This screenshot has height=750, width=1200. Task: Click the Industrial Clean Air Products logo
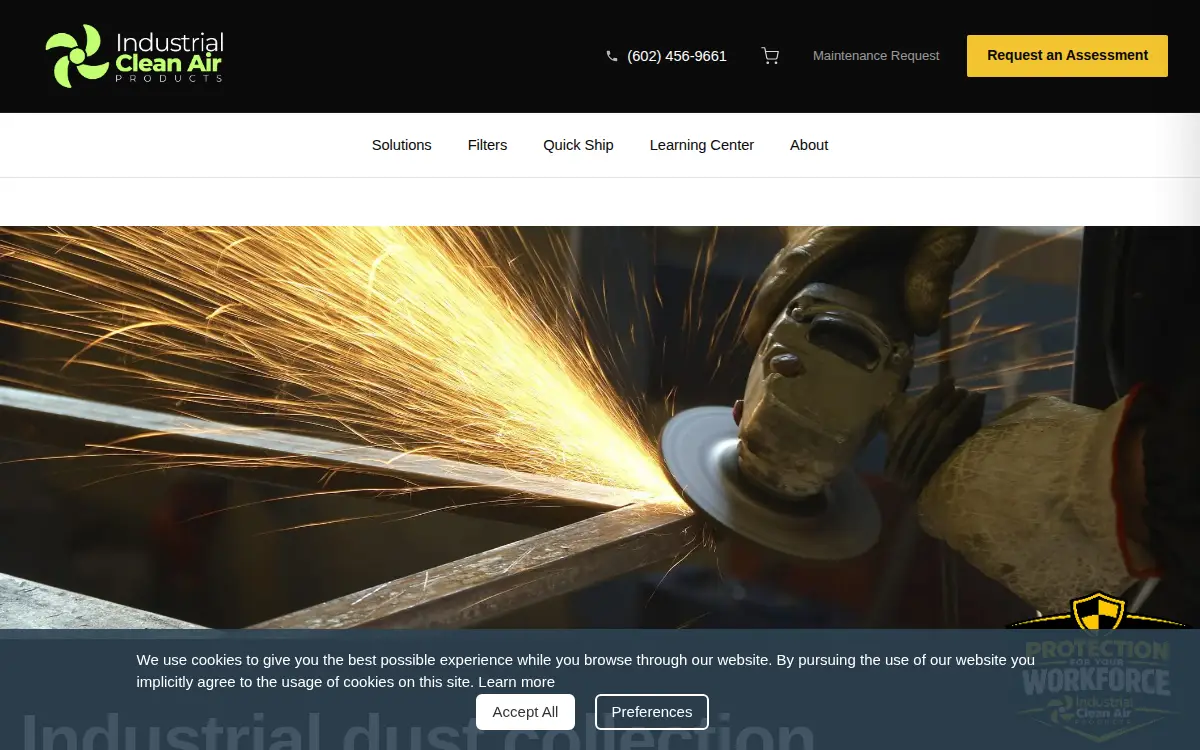tap(135, 56)
